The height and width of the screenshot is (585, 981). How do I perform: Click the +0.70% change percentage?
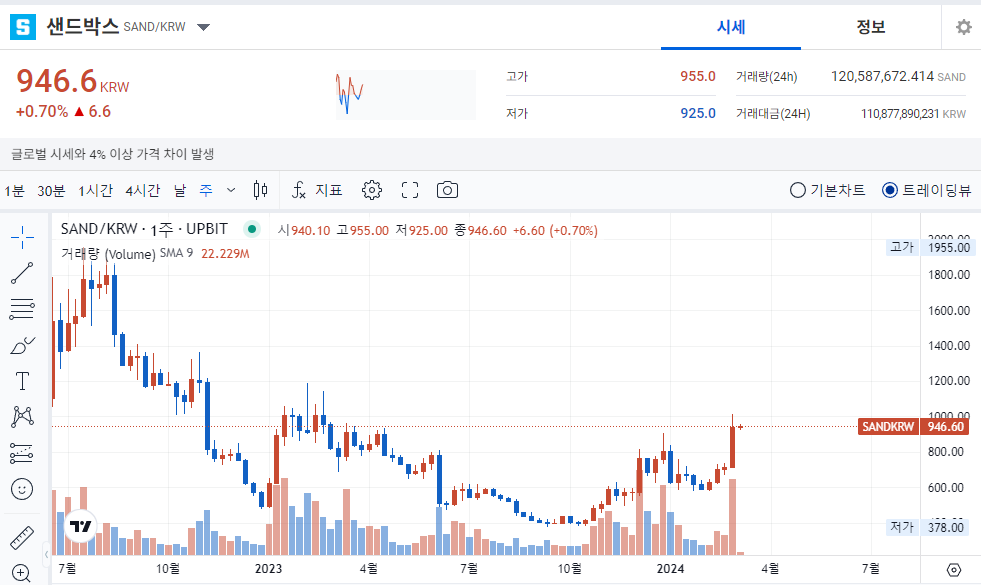click(x=42, y=111)
